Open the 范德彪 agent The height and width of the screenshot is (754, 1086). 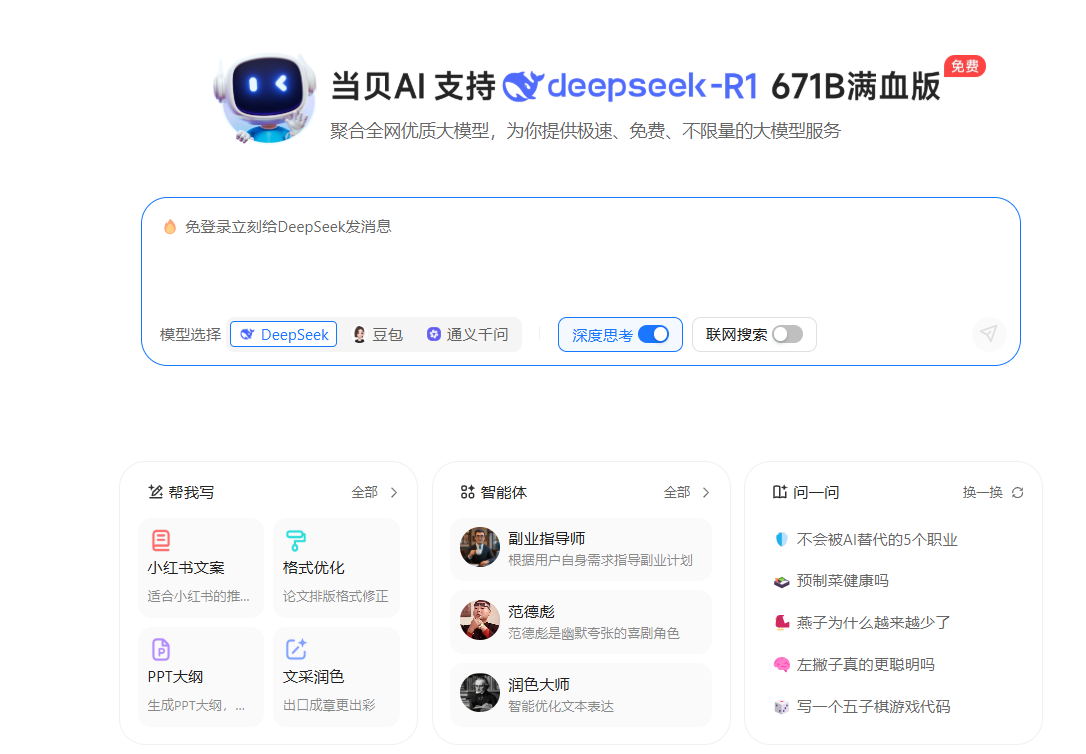(581, 622)
